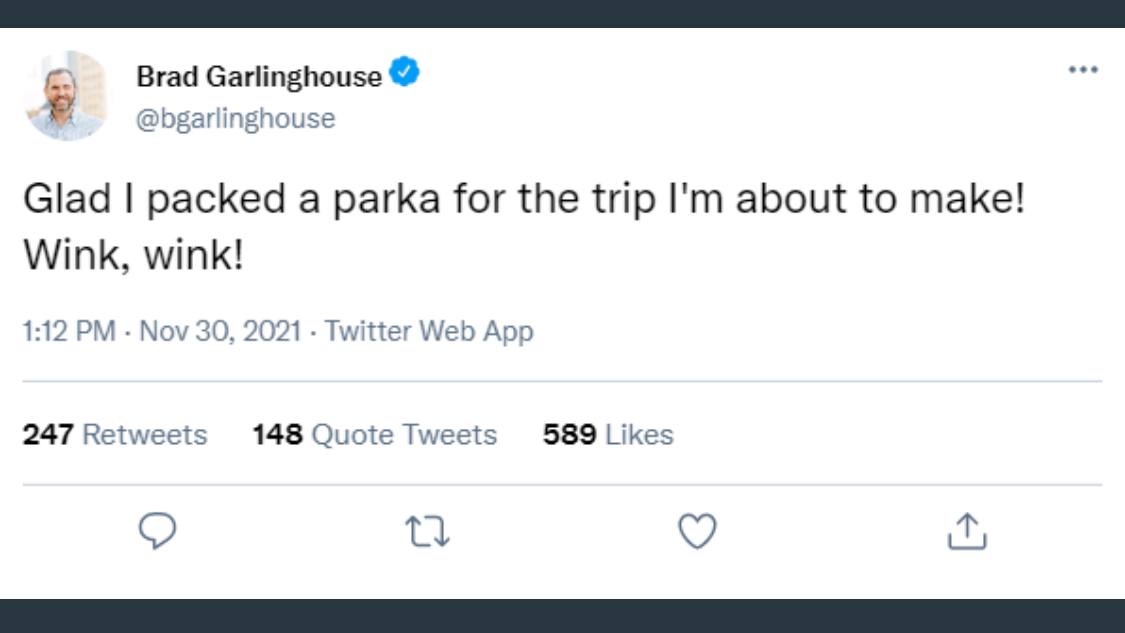Show the 589 Likes list

click(608, 435)
